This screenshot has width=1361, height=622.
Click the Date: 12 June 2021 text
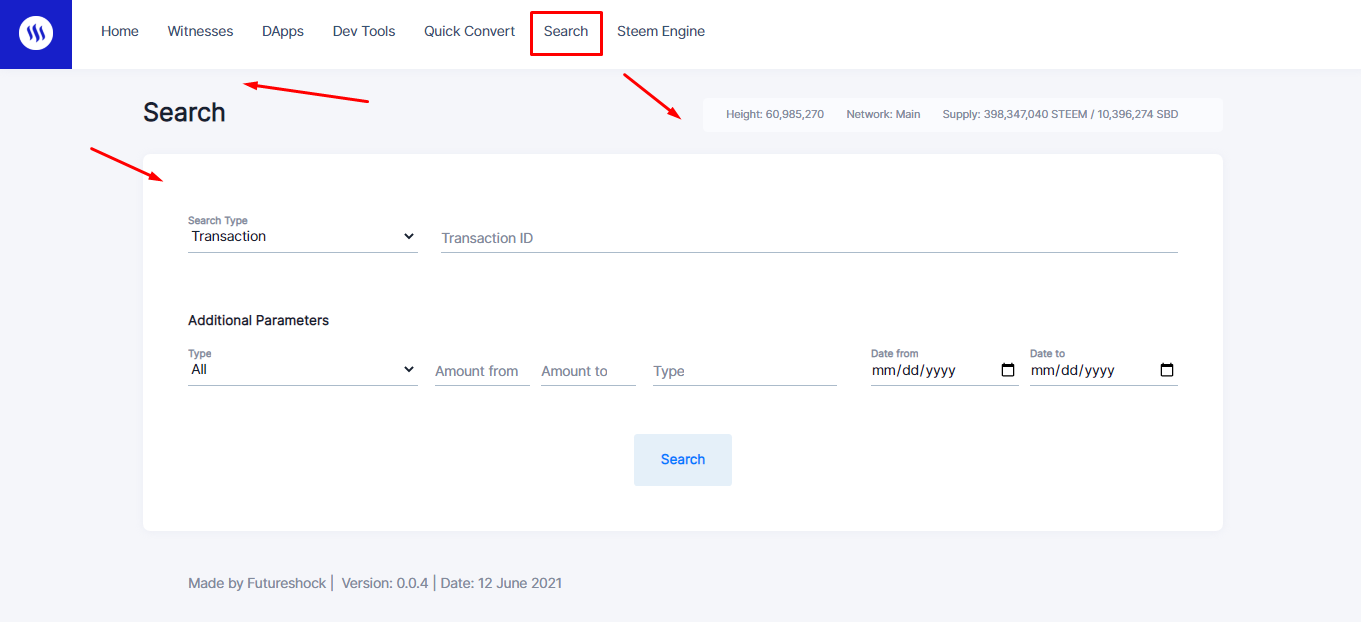pos(501,583)
